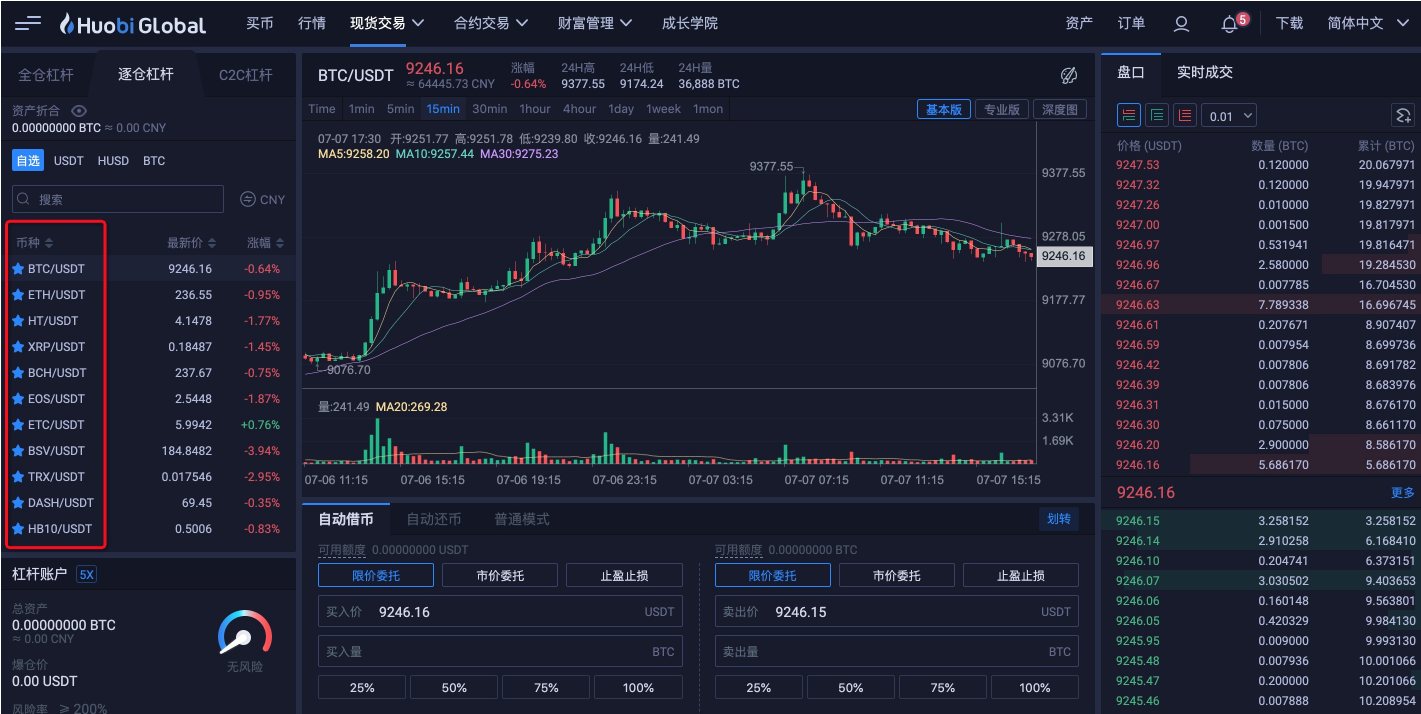
Task: Switch to the 全仓杠杆 tab
Action: (x=46, y=75)
